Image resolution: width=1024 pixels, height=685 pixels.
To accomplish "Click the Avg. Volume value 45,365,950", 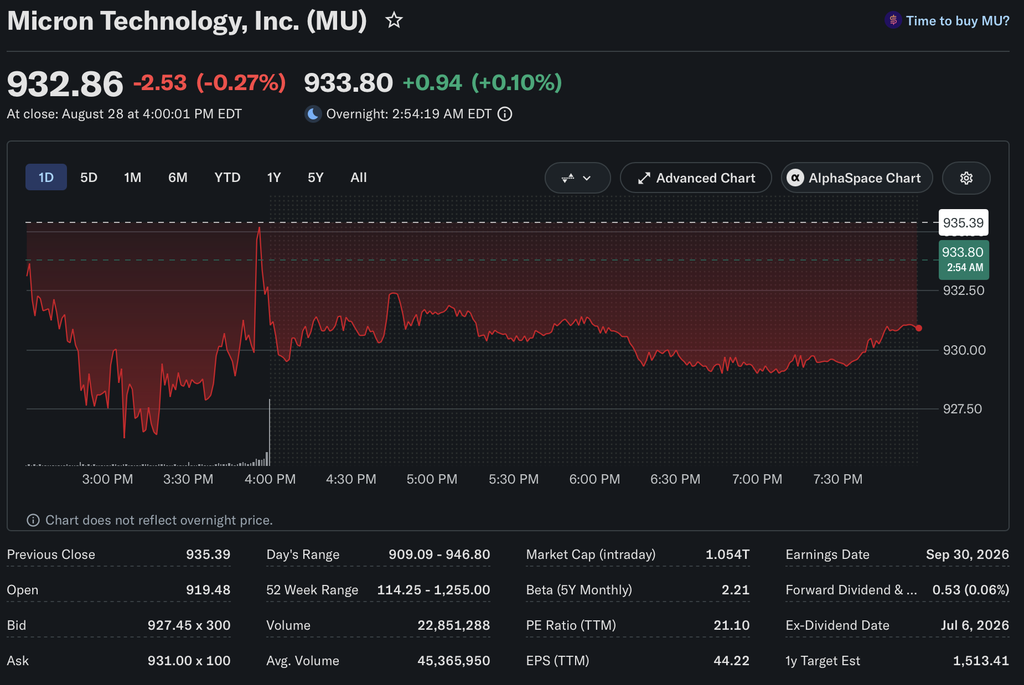I will pyautogui.click(x=454, y=660).
